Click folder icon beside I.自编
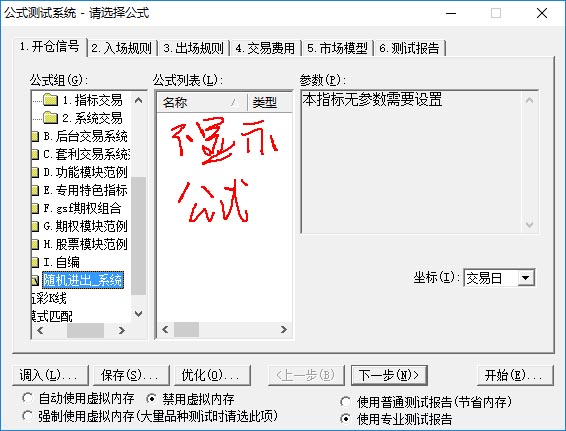566x431 pixels. (x=35, y=262)
